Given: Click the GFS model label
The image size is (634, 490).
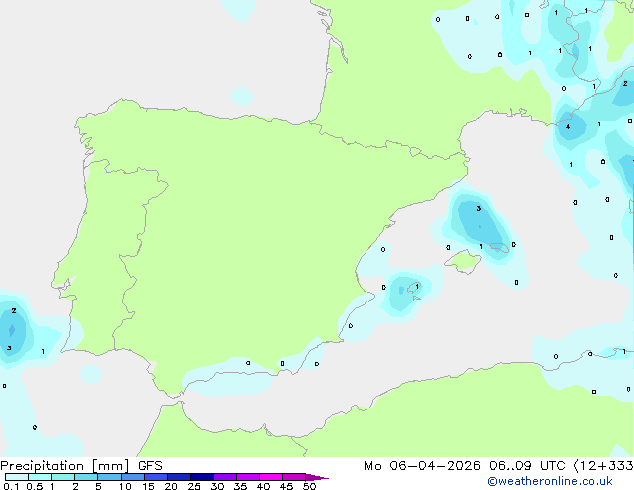Looking at the screenshot, I should (x=150, y=466).
